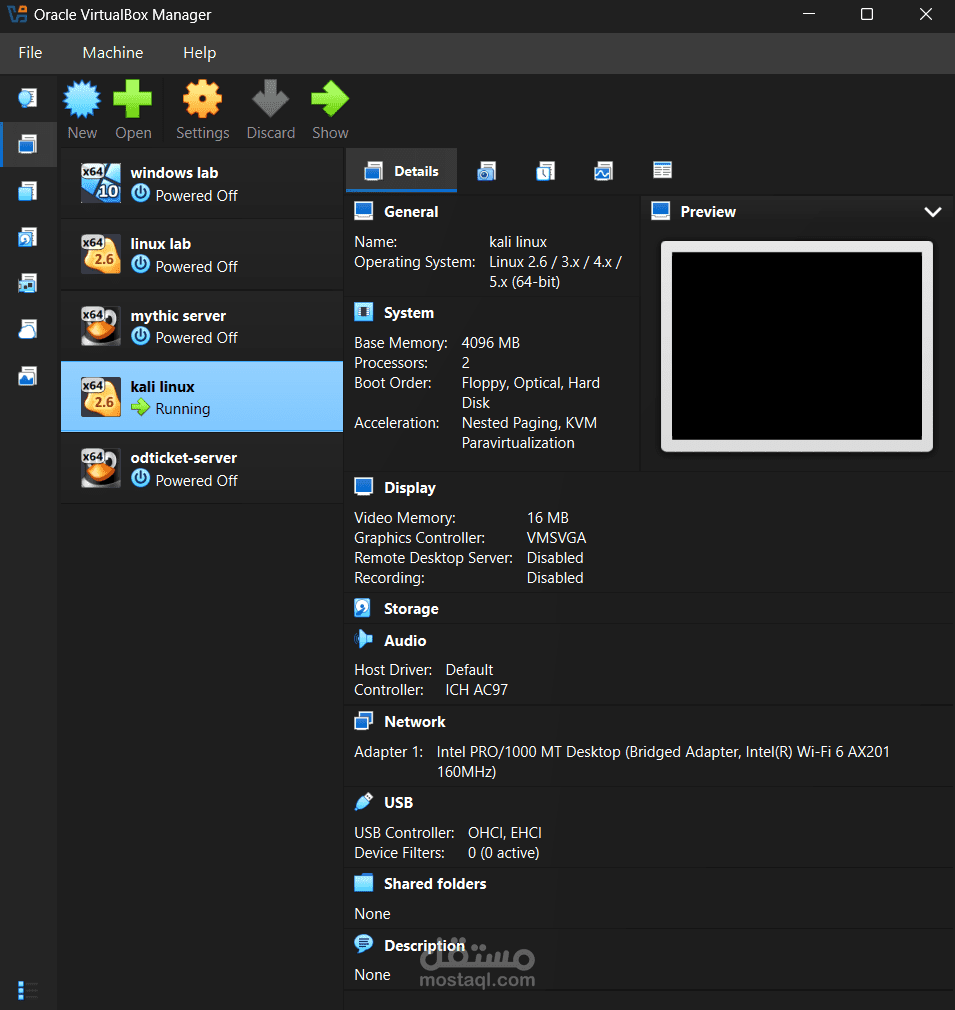Open the Home balloon icon in sidebar
Image resolution: width=955 pixels, height=1010 pixels.
click(x=27, y=98)
